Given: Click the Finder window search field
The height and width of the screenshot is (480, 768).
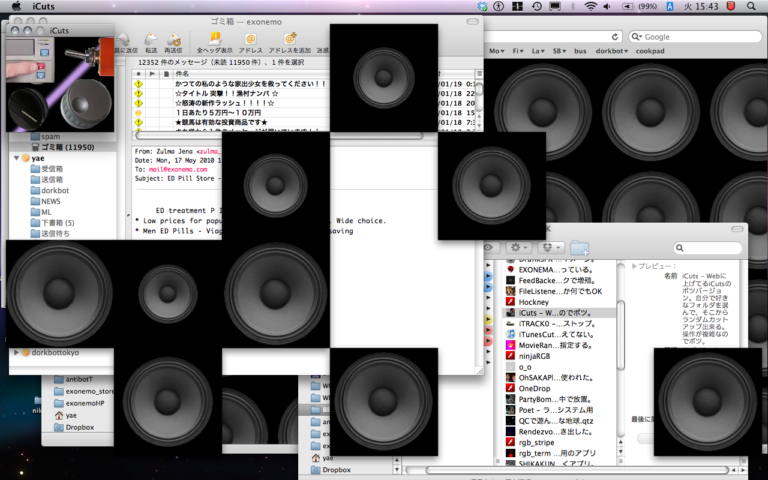Looking at the screenshot, I should coord(708,248).
